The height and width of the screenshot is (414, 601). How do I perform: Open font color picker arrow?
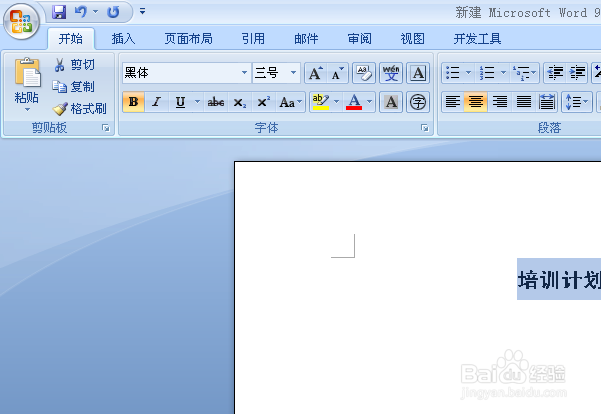[369, 102]
